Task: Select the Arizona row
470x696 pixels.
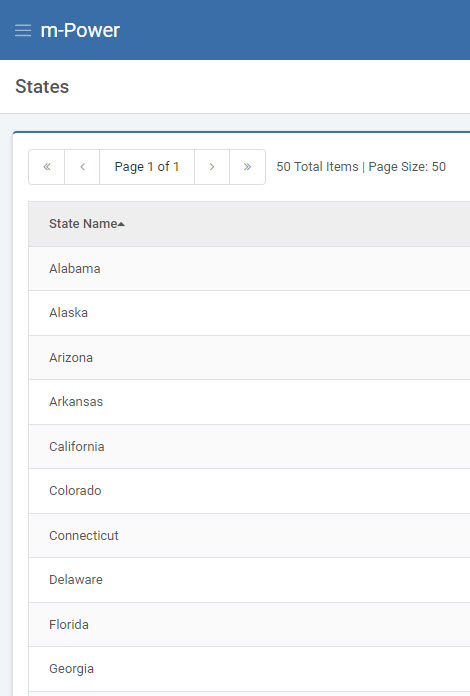Action: [249, 358]
